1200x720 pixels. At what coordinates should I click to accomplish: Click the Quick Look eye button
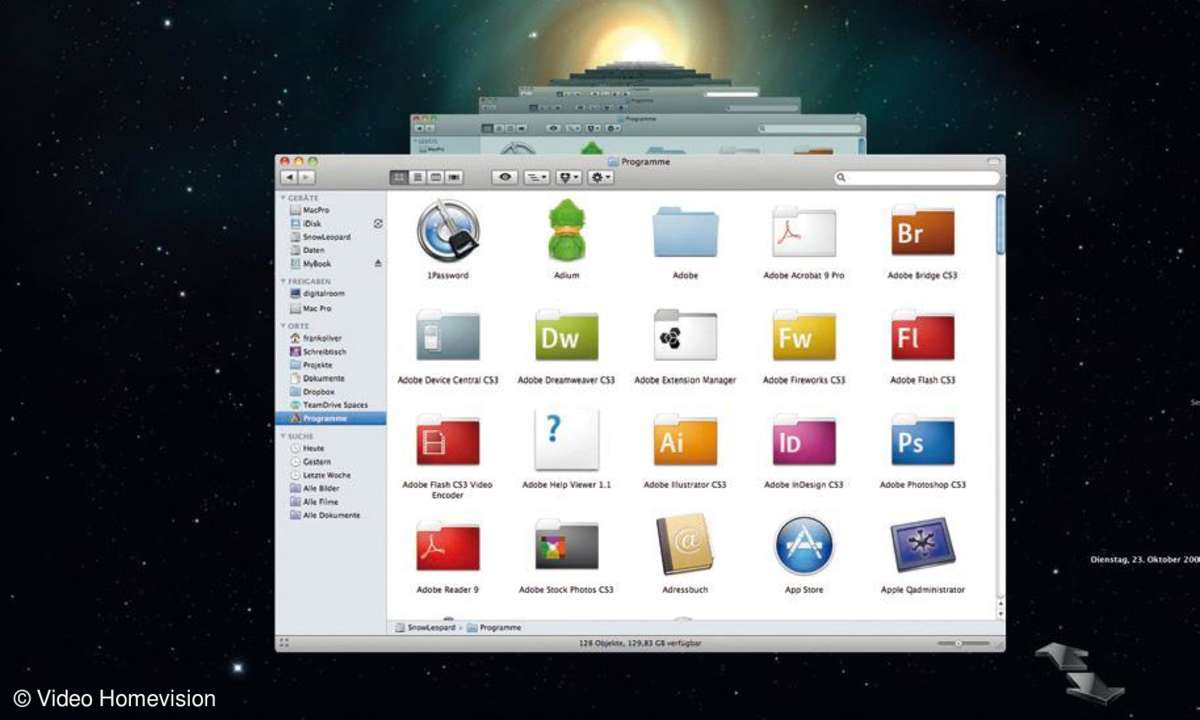point(505,177)
